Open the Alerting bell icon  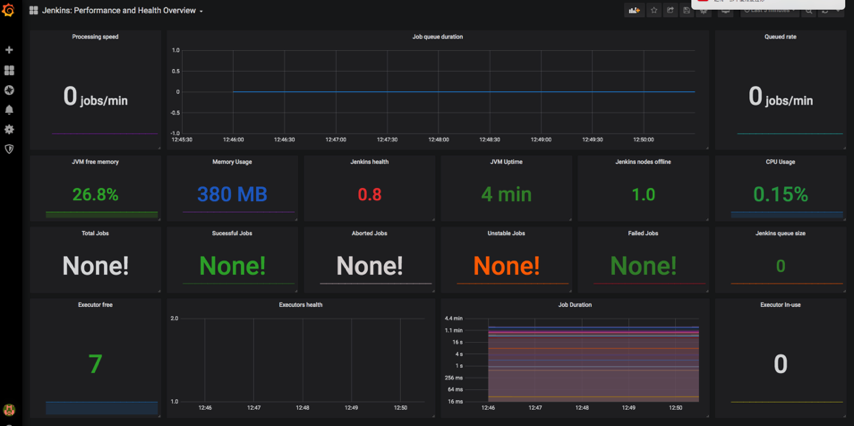click(9, 110)
